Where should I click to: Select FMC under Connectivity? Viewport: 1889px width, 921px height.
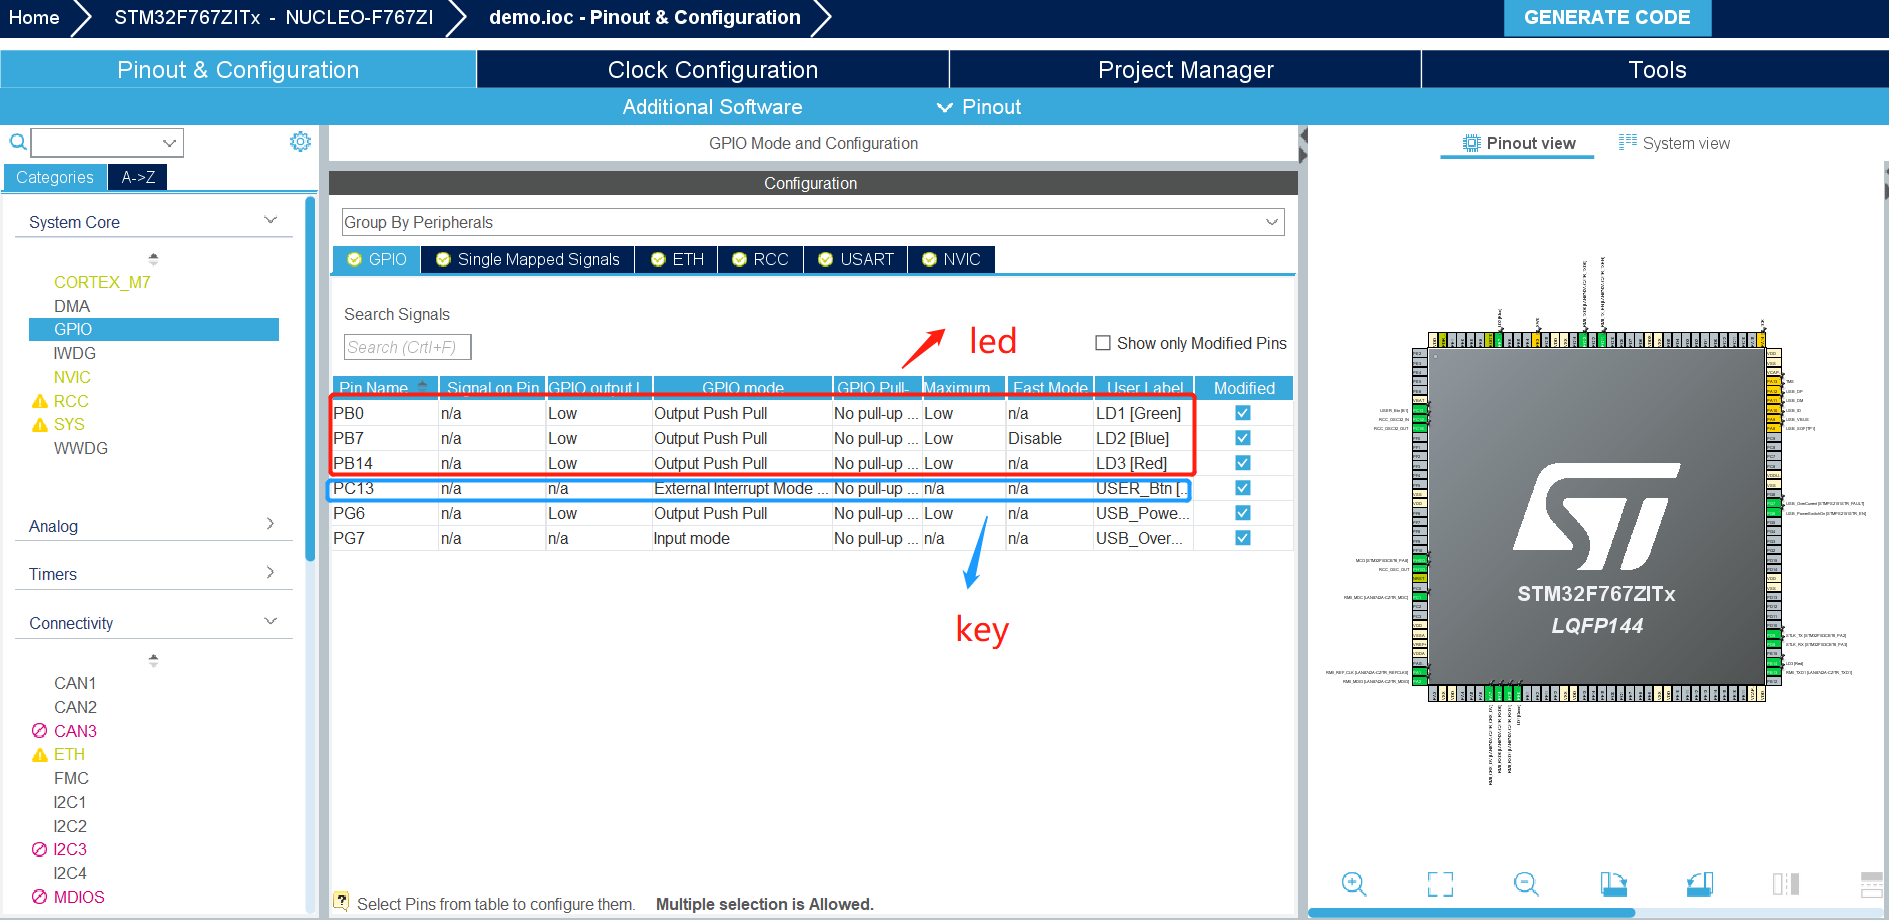pos(71,778)
